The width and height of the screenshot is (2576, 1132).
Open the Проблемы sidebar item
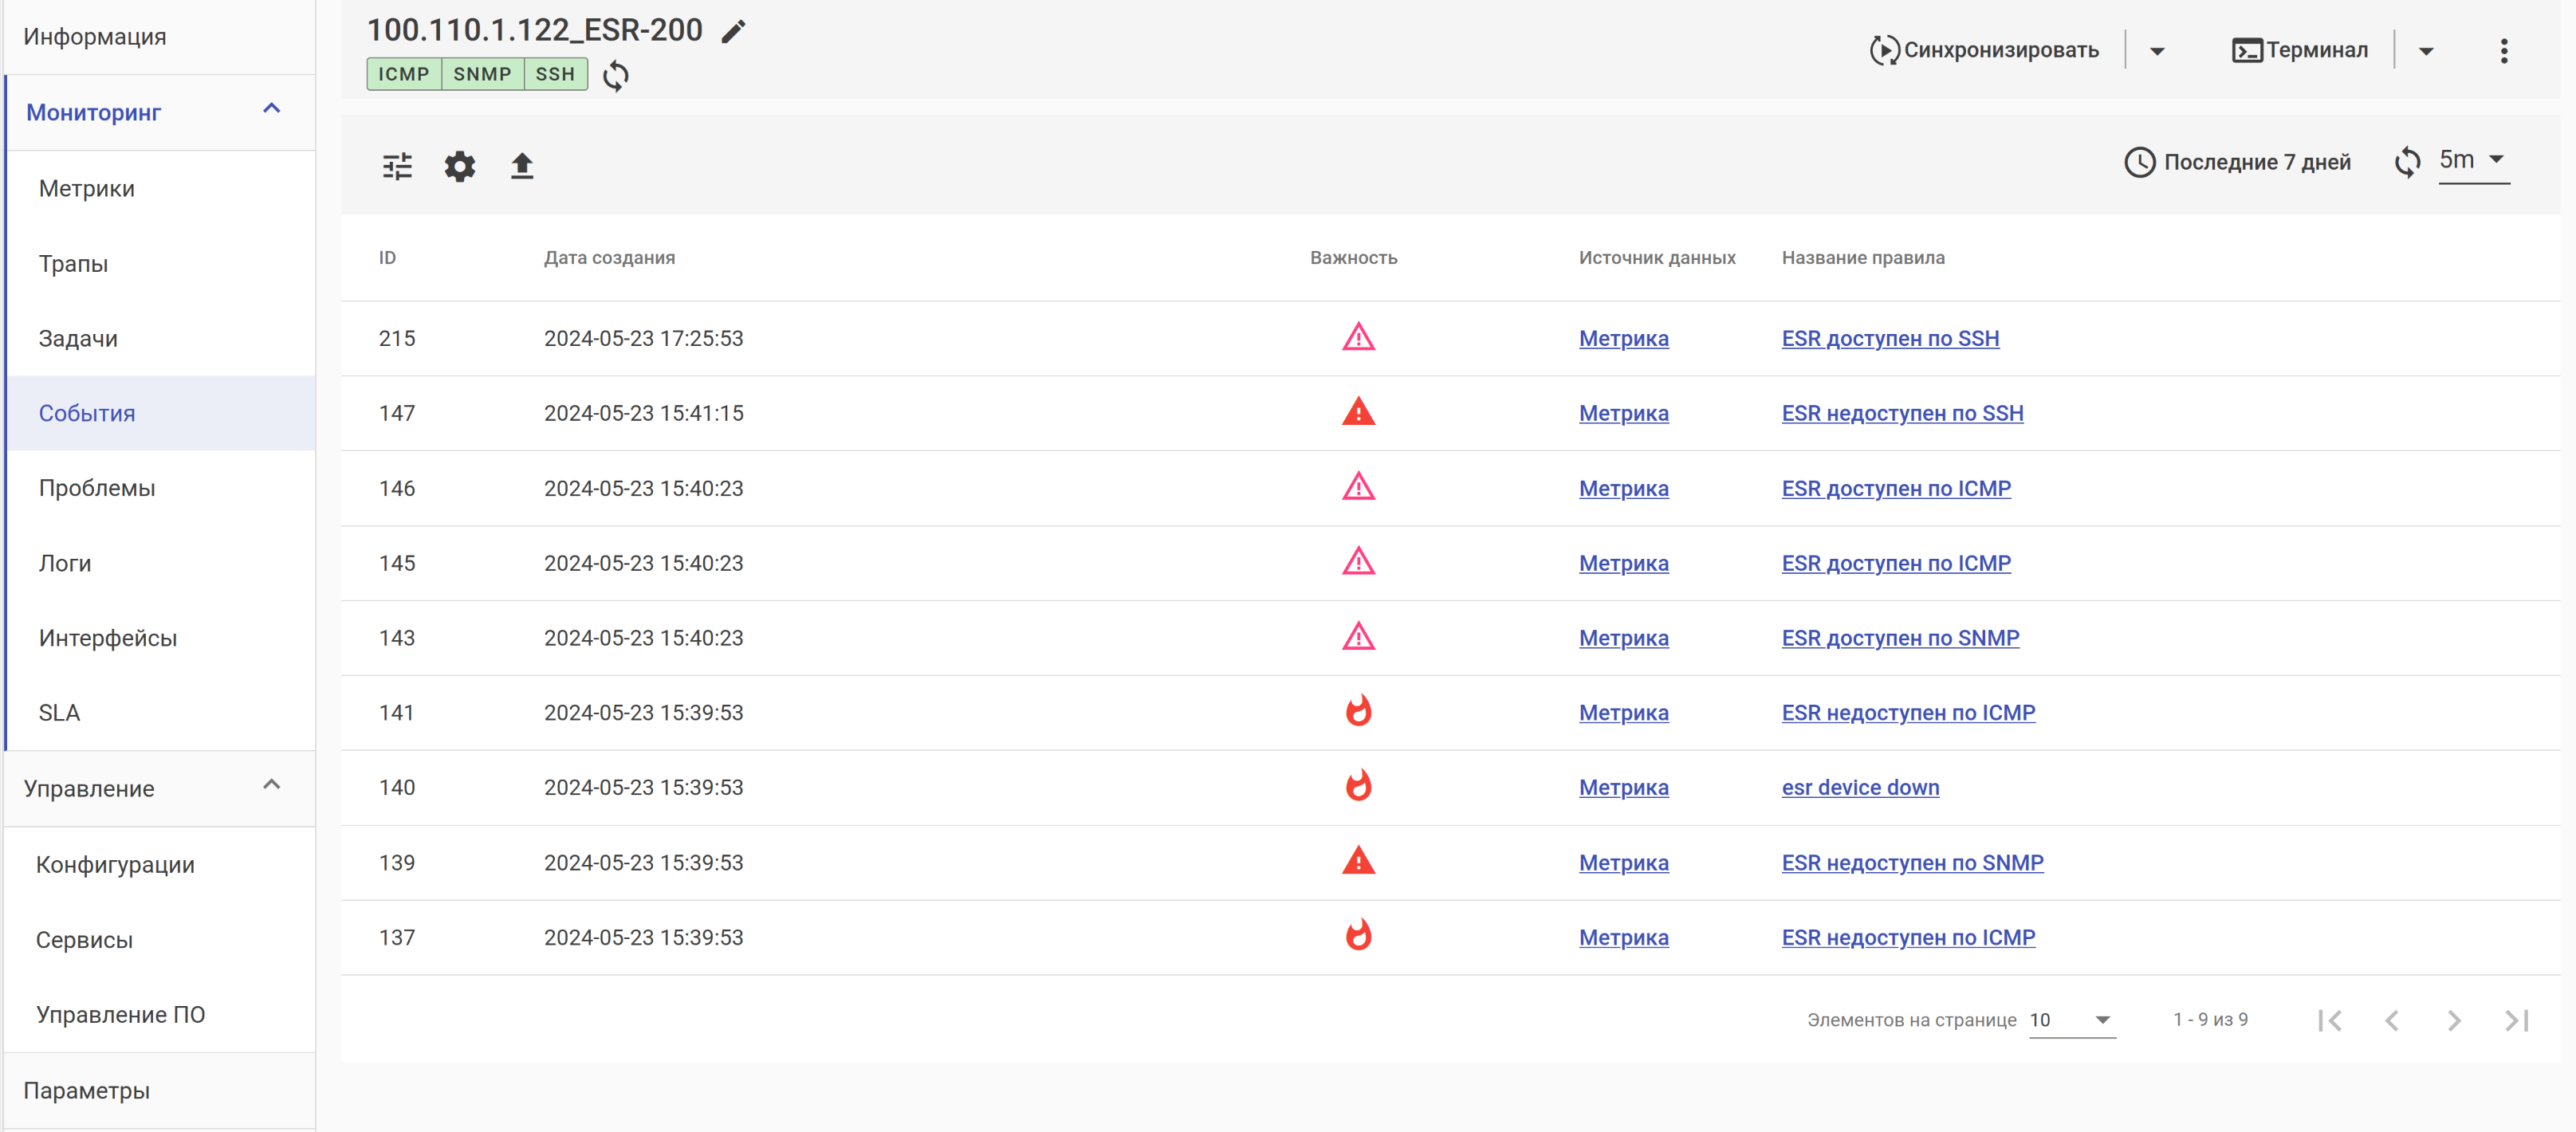click(x=97, y=488)
